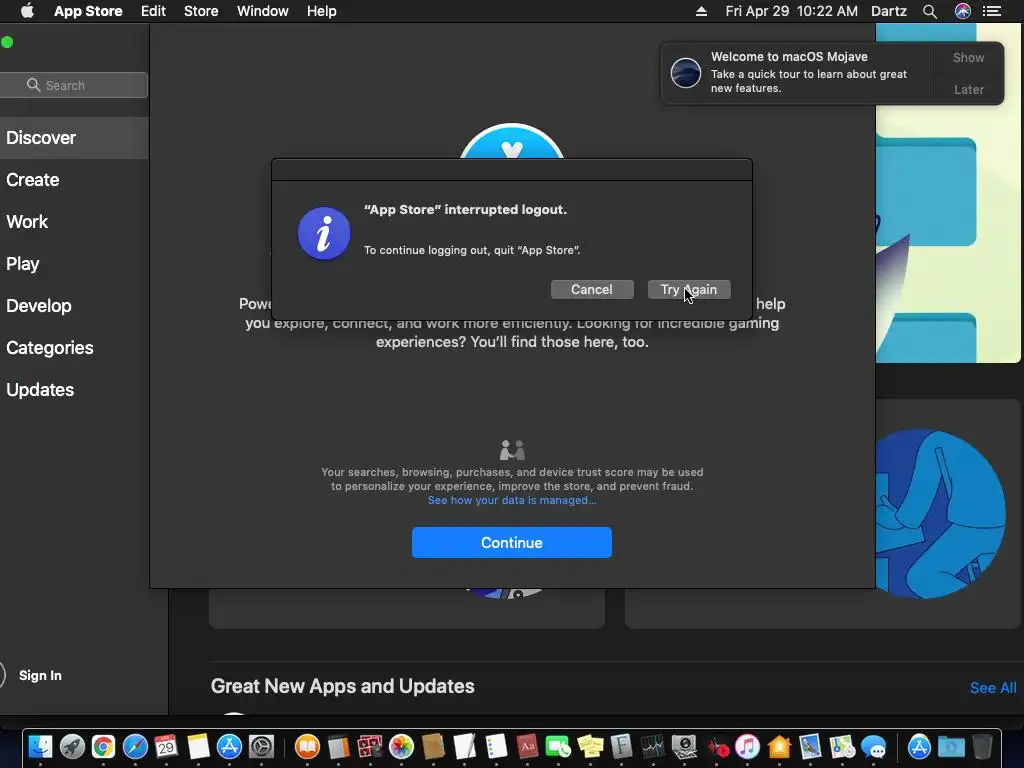The image size is (1024, 768).
Task: Click Show on Mojave notification
Action: [968, 57]
